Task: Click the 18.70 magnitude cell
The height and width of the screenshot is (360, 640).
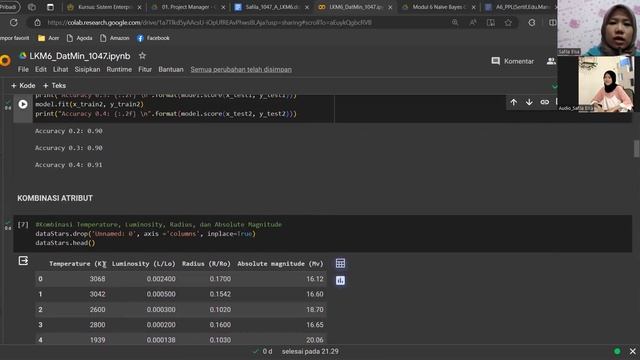Action: 315,309
